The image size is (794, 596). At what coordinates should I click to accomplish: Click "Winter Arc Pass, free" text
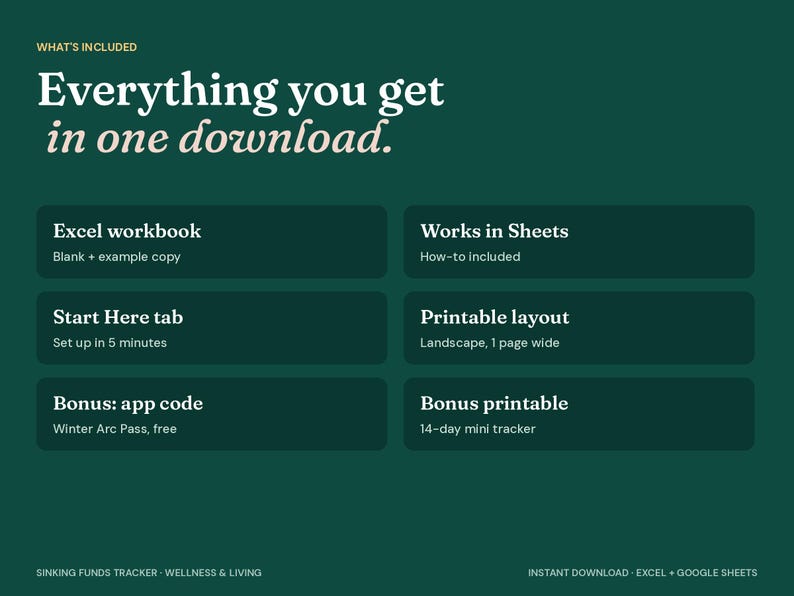click(x=115, y=429)
